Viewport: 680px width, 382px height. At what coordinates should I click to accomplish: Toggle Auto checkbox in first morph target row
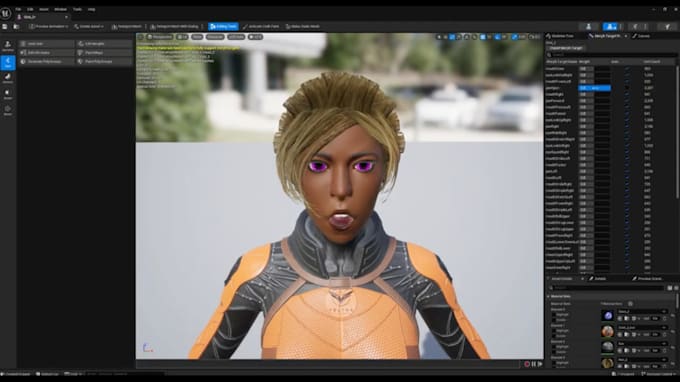(627, 69)
